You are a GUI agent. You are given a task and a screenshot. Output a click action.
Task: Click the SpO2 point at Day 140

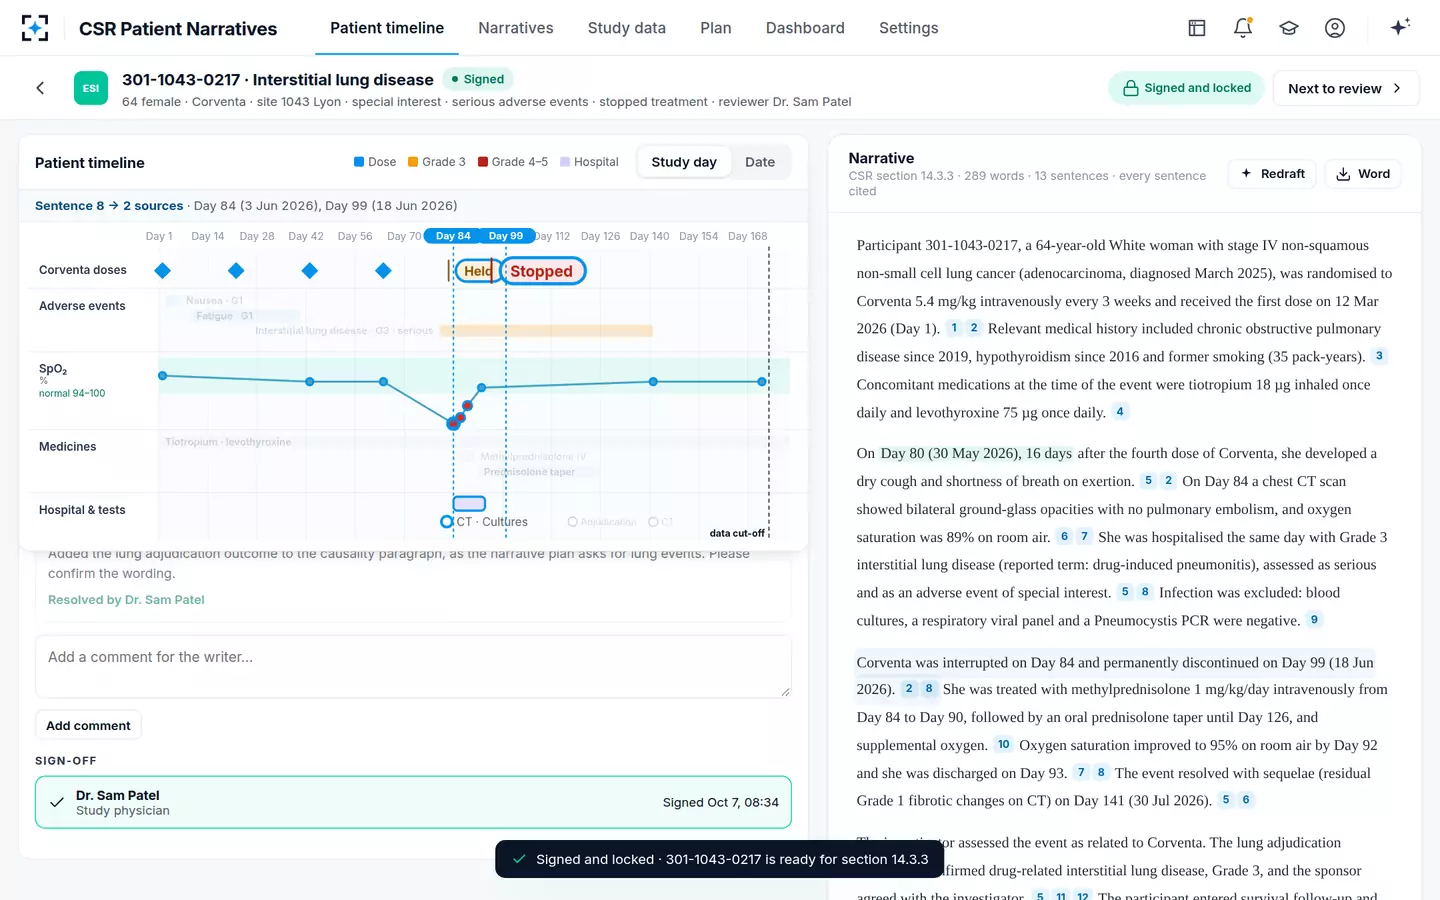pyautogui.click(x=653, y=382)
